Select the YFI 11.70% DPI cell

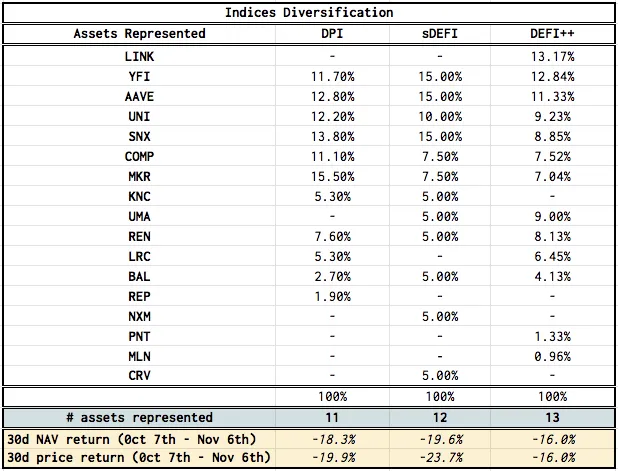(x=332, y=76)
